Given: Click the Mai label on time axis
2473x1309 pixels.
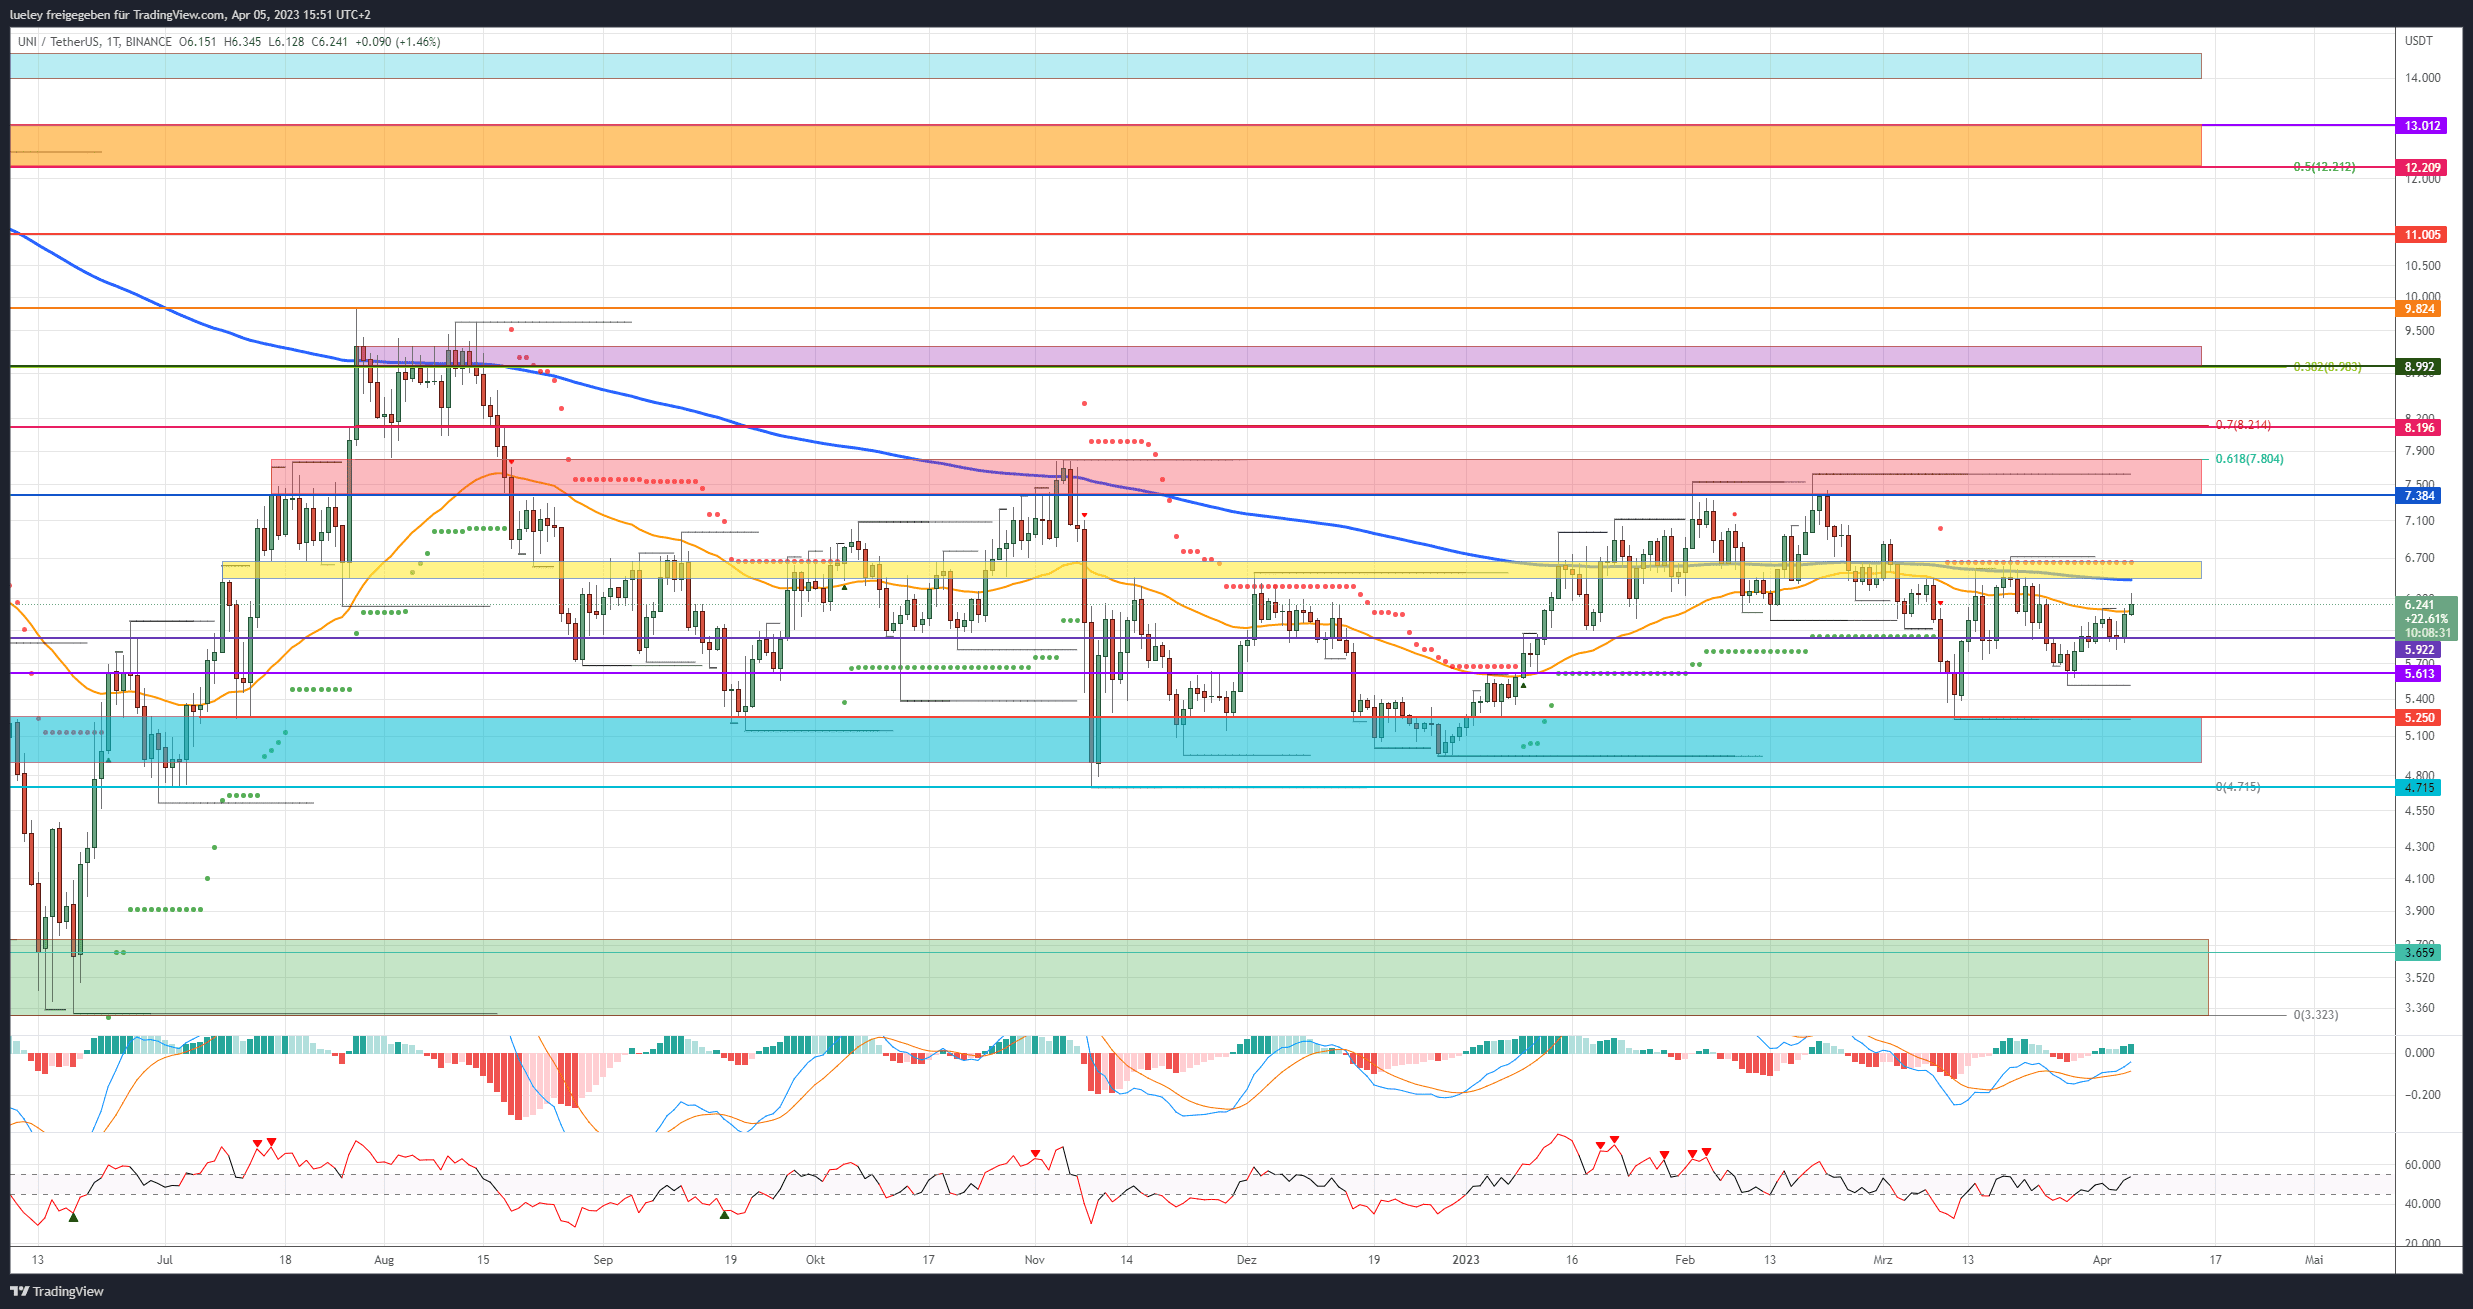Looking at the screenshot, I should coord(2314,1260).
